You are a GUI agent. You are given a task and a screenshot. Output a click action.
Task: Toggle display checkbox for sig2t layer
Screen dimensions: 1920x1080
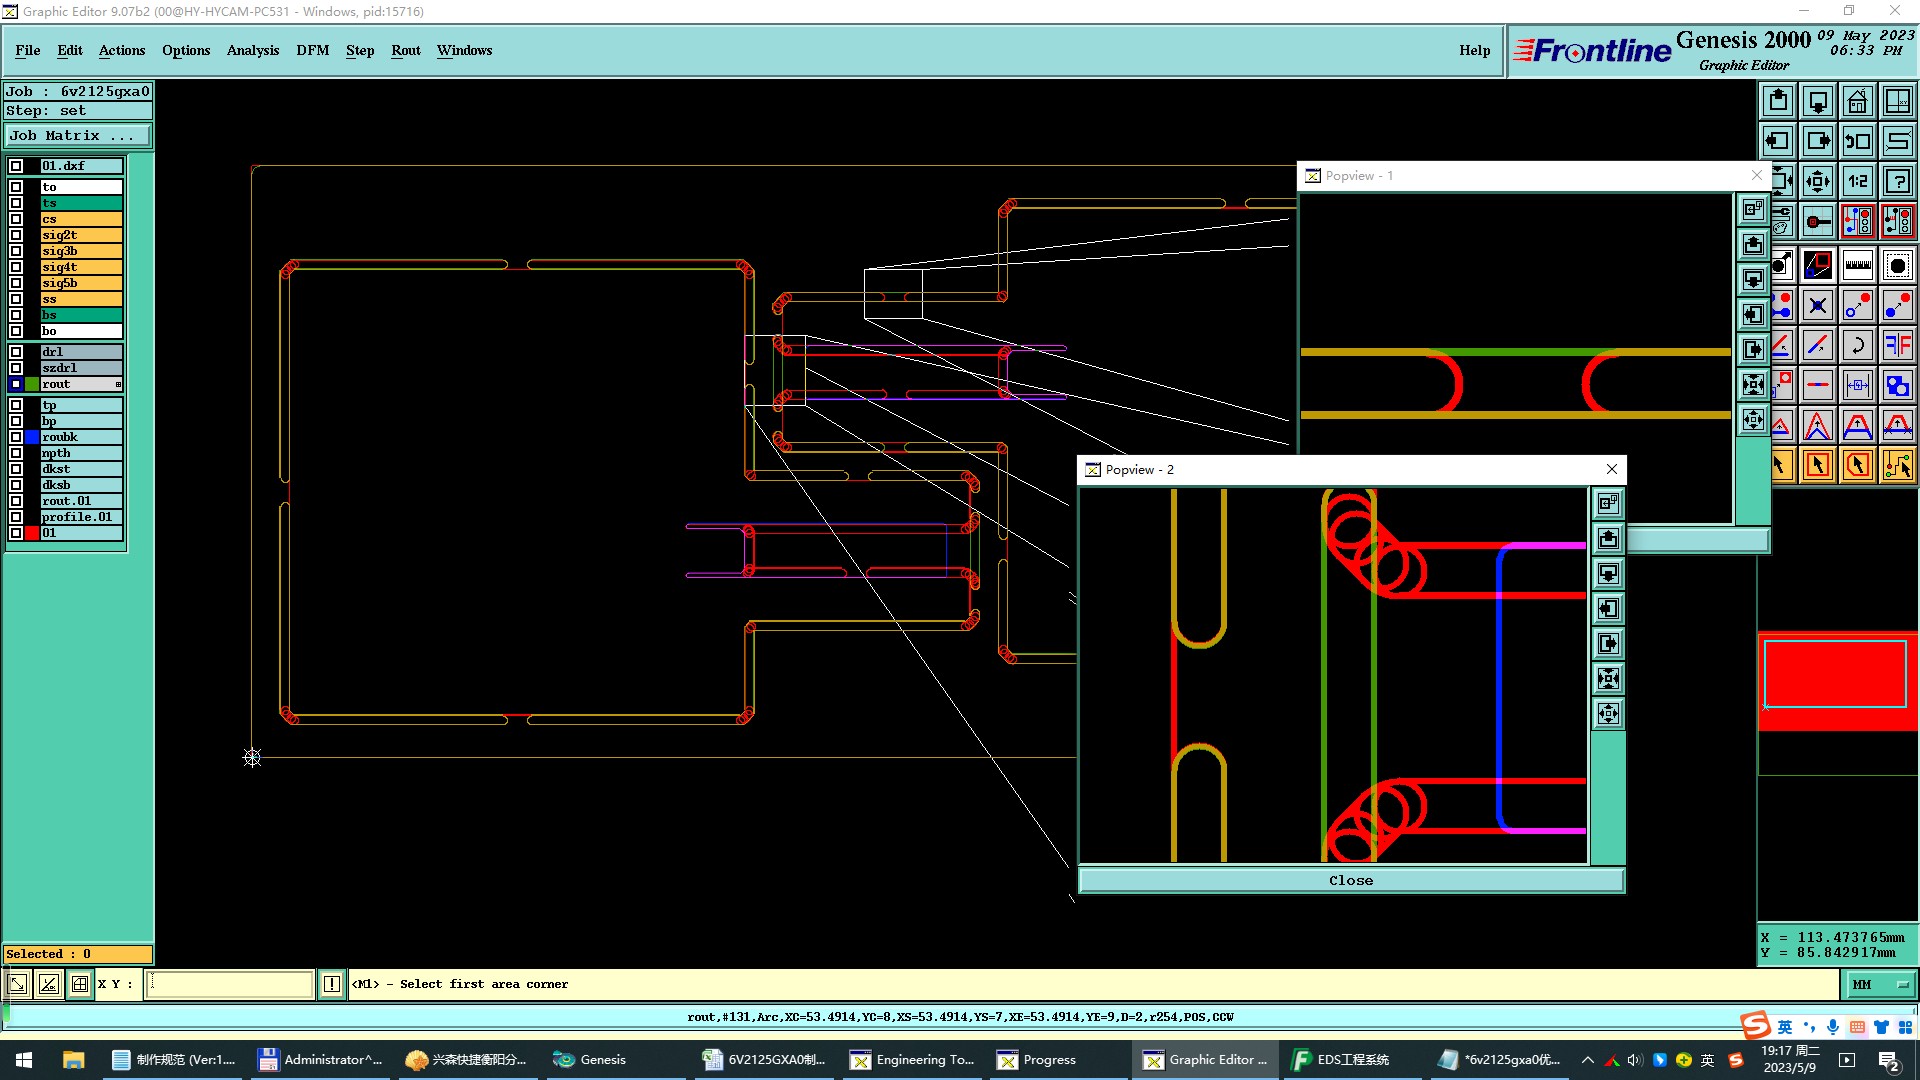point(16,235)
